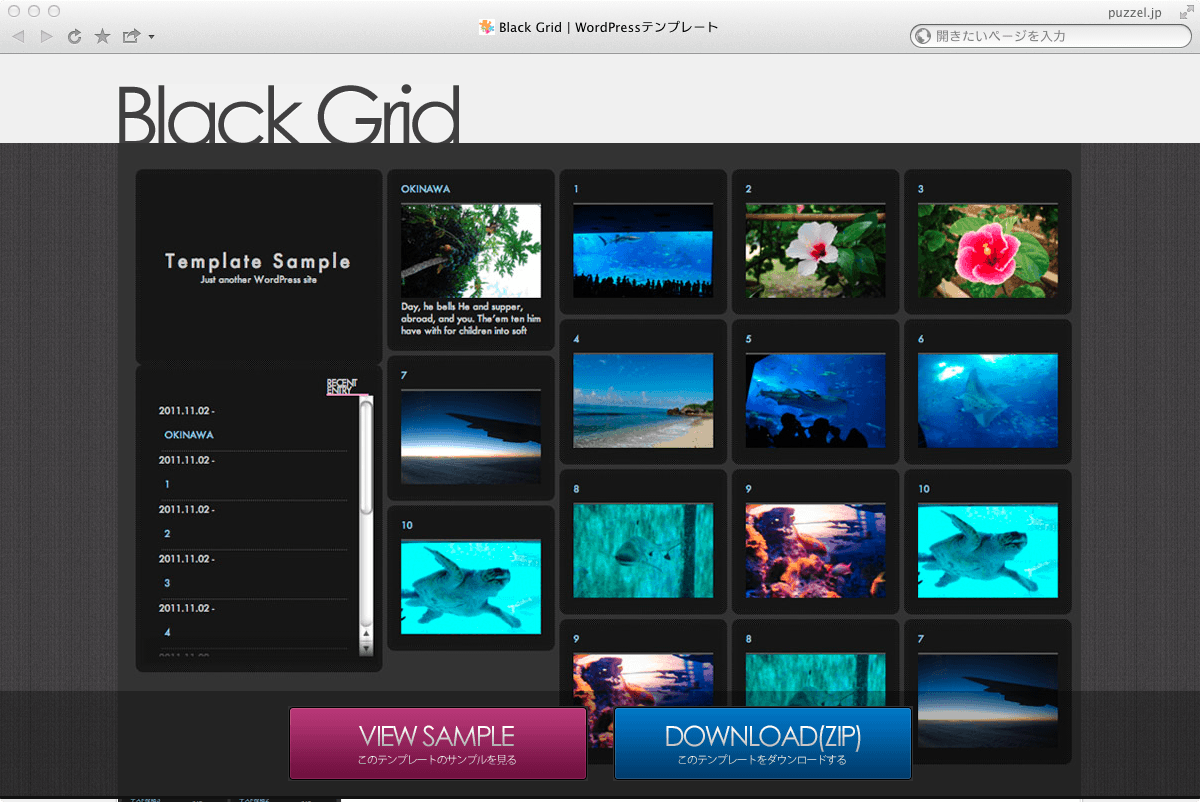Click the browser forward arrow
Screen dimensions: 1200x802
[46, 37]
